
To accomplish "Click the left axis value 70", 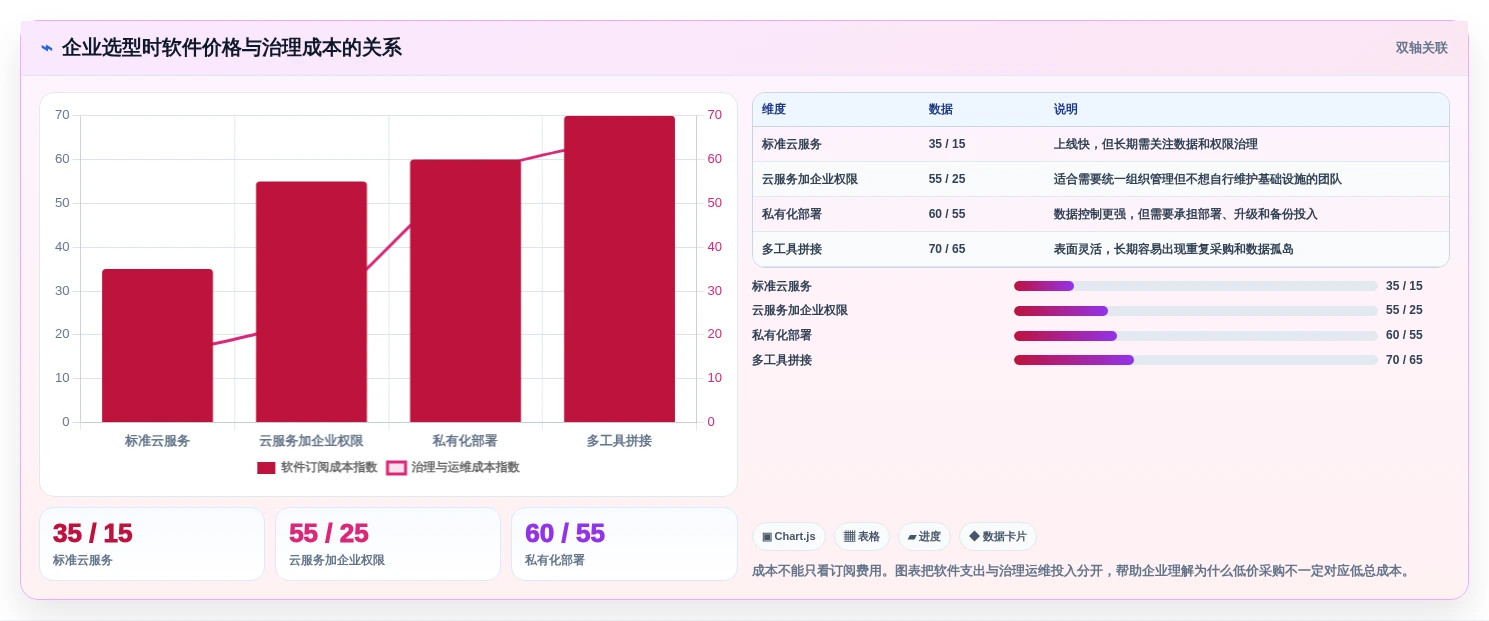I will (x=62, y=115).
